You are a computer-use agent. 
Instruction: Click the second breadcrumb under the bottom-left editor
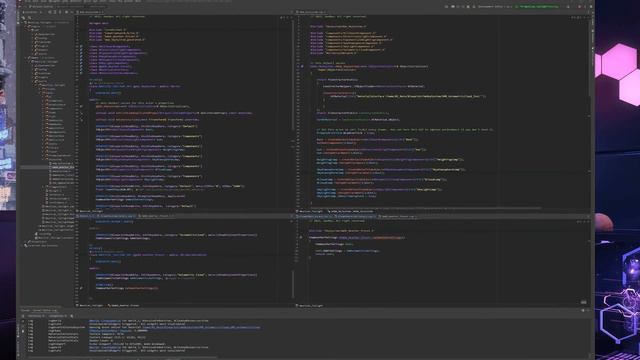[124, 305]
